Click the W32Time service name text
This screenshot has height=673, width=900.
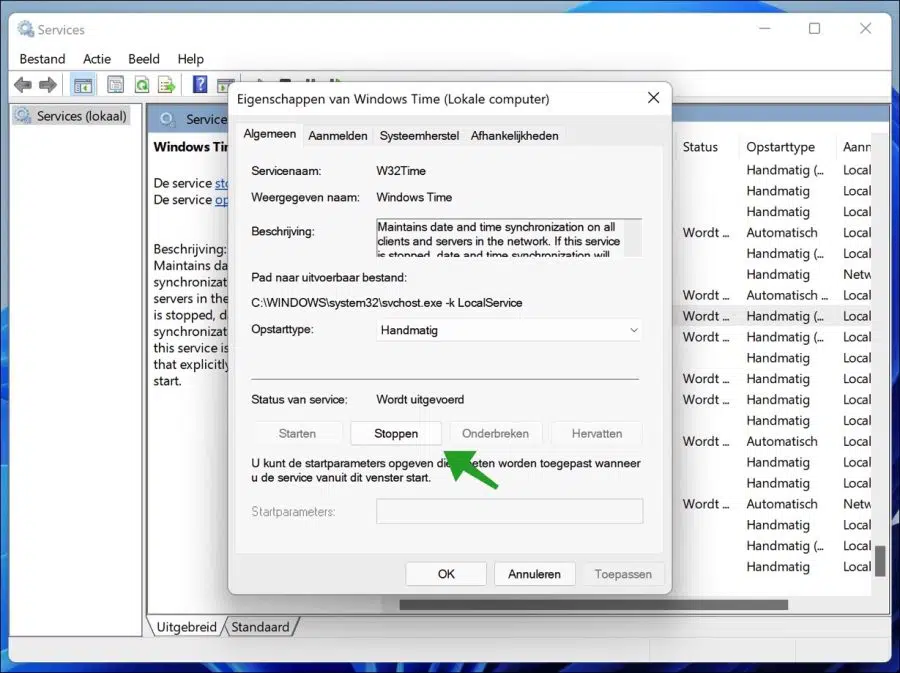(x=401, y=171)
